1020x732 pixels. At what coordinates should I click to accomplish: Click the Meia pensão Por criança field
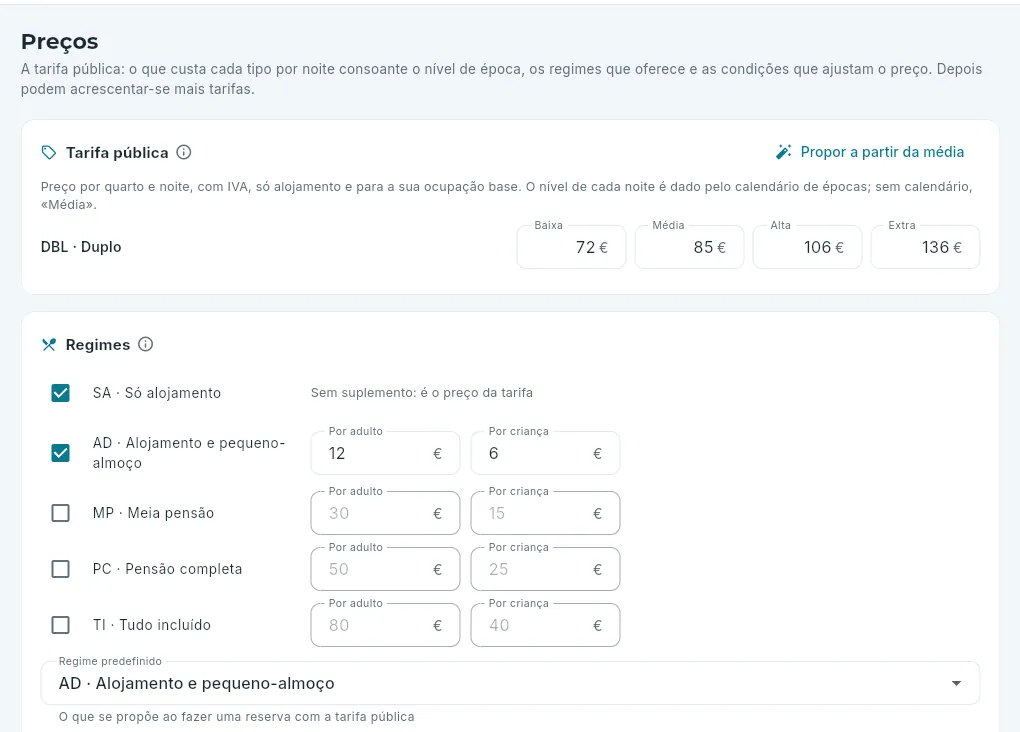(545, 513)
